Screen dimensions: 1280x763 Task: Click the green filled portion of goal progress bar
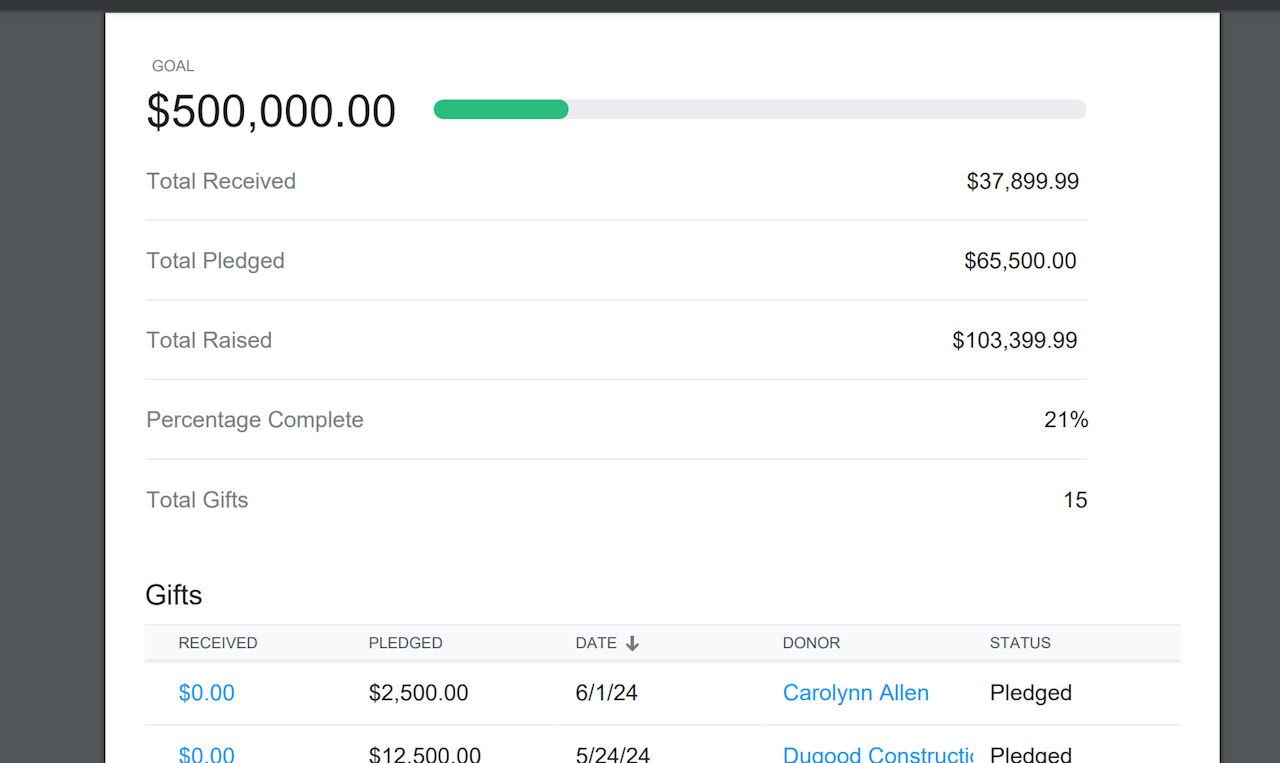501,110
